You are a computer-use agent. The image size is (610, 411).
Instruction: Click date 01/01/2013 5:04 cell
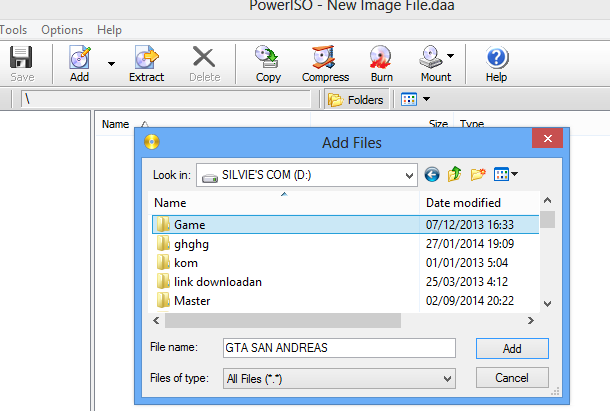[466, 263]
